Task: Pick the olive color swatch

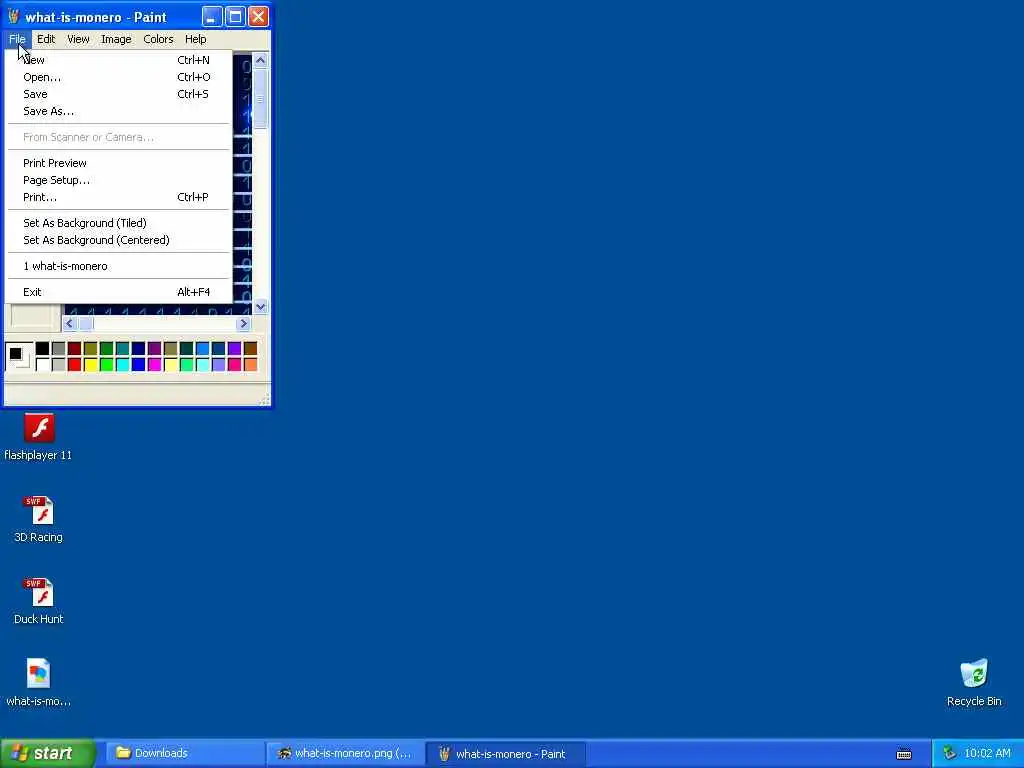Action: 90,349
